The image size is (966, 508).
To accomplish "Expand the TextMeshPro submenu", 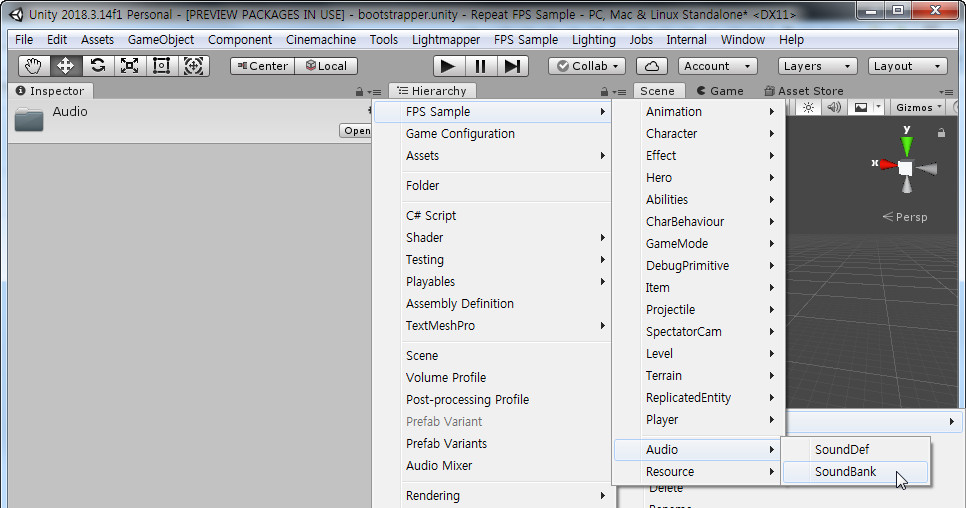I will click(x=493, y=326).
